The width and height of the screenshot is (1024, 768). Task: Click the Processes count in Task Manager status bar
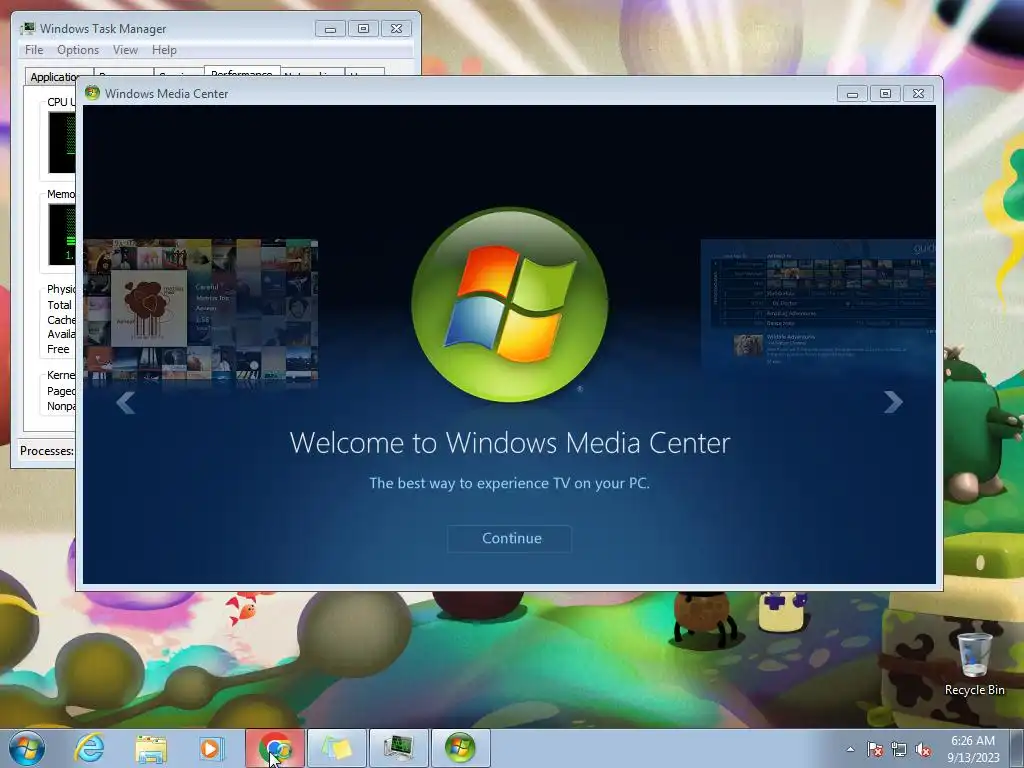[47, 451]
